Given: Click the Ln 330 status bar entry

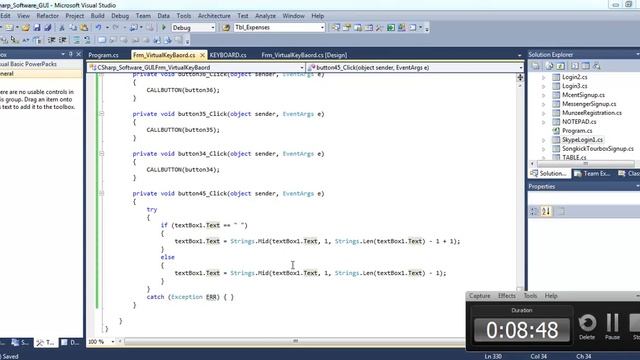Looking at the screenshot, I should [493, 356].
